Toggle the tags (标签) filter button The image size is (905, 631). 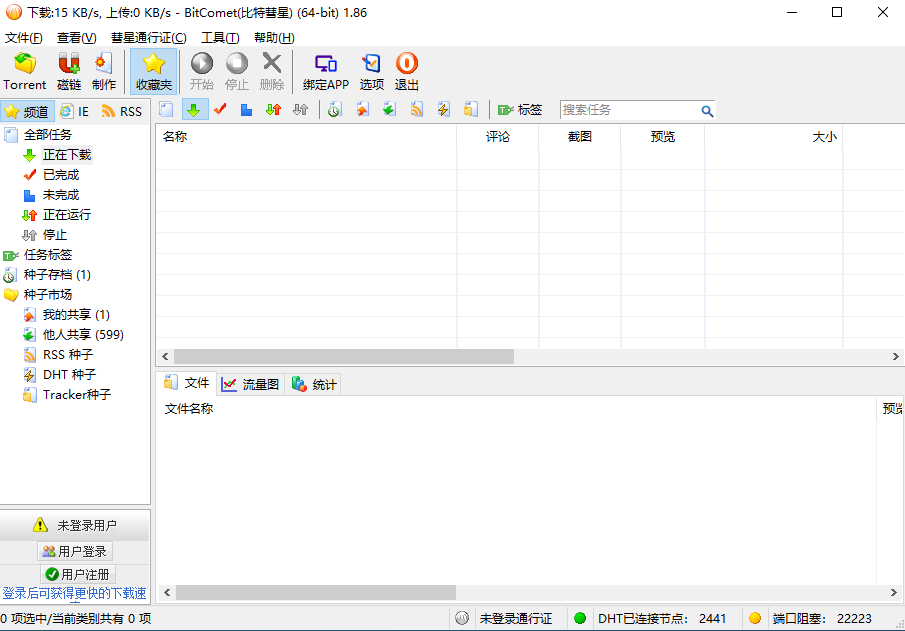[x=520, y=110]
